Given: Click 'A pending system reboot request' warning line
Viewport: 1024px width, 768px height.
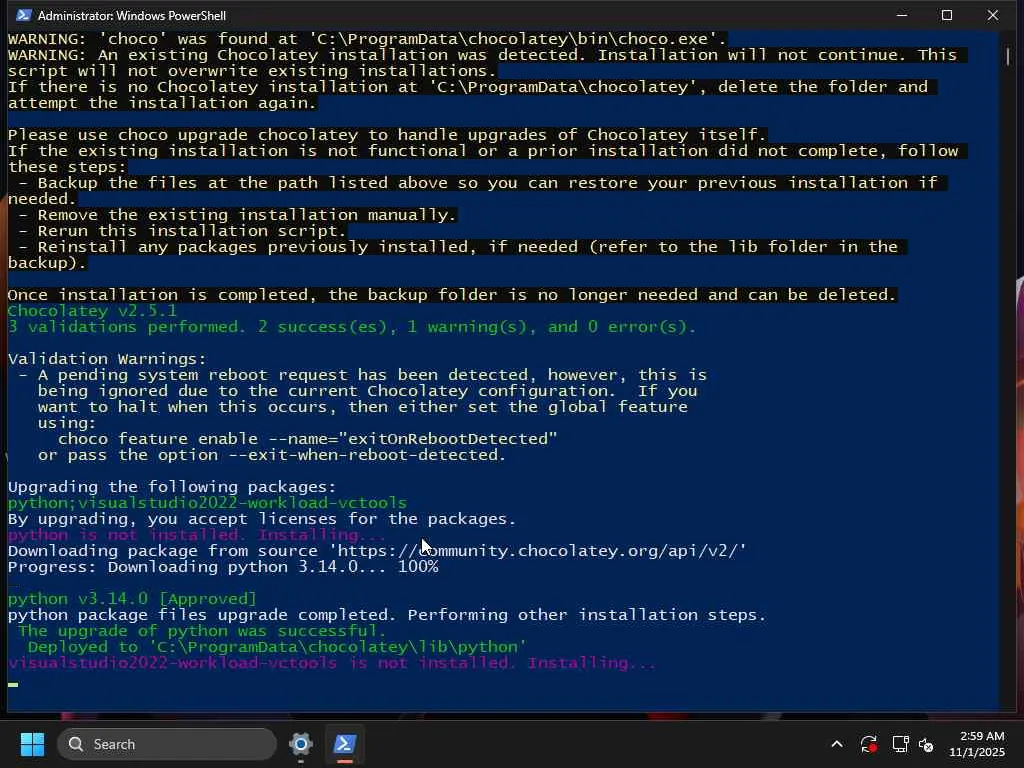Looking at the screenshot, I should pos(372,375).
